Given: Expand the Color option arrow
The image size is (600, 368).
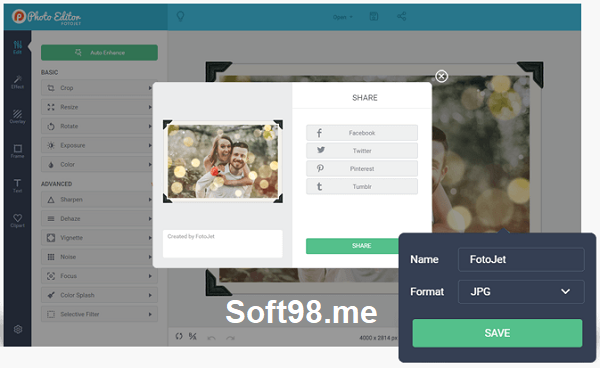Looking at the screenshot, I should pyautogui.click(x=150, y=164).
